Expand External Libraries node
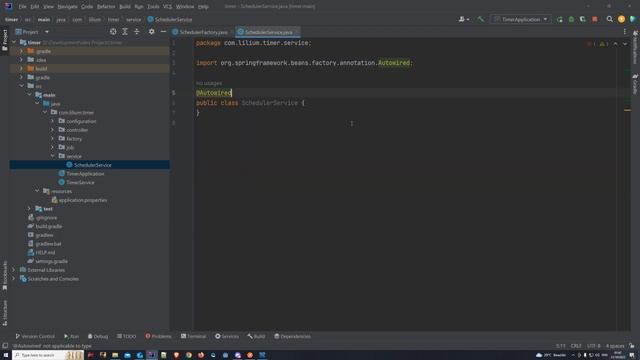 coord(14,270)
